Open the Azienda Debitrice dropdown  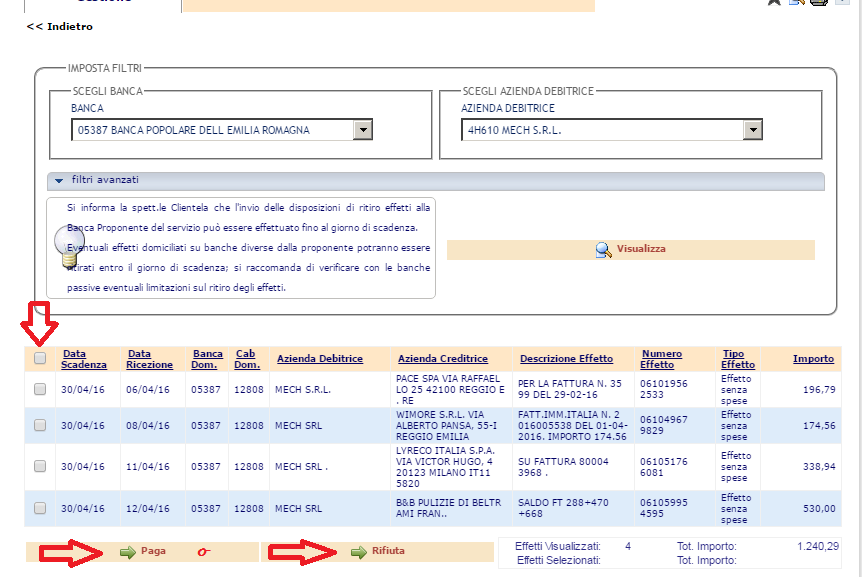pyautogui.click(x=752, y=130)
